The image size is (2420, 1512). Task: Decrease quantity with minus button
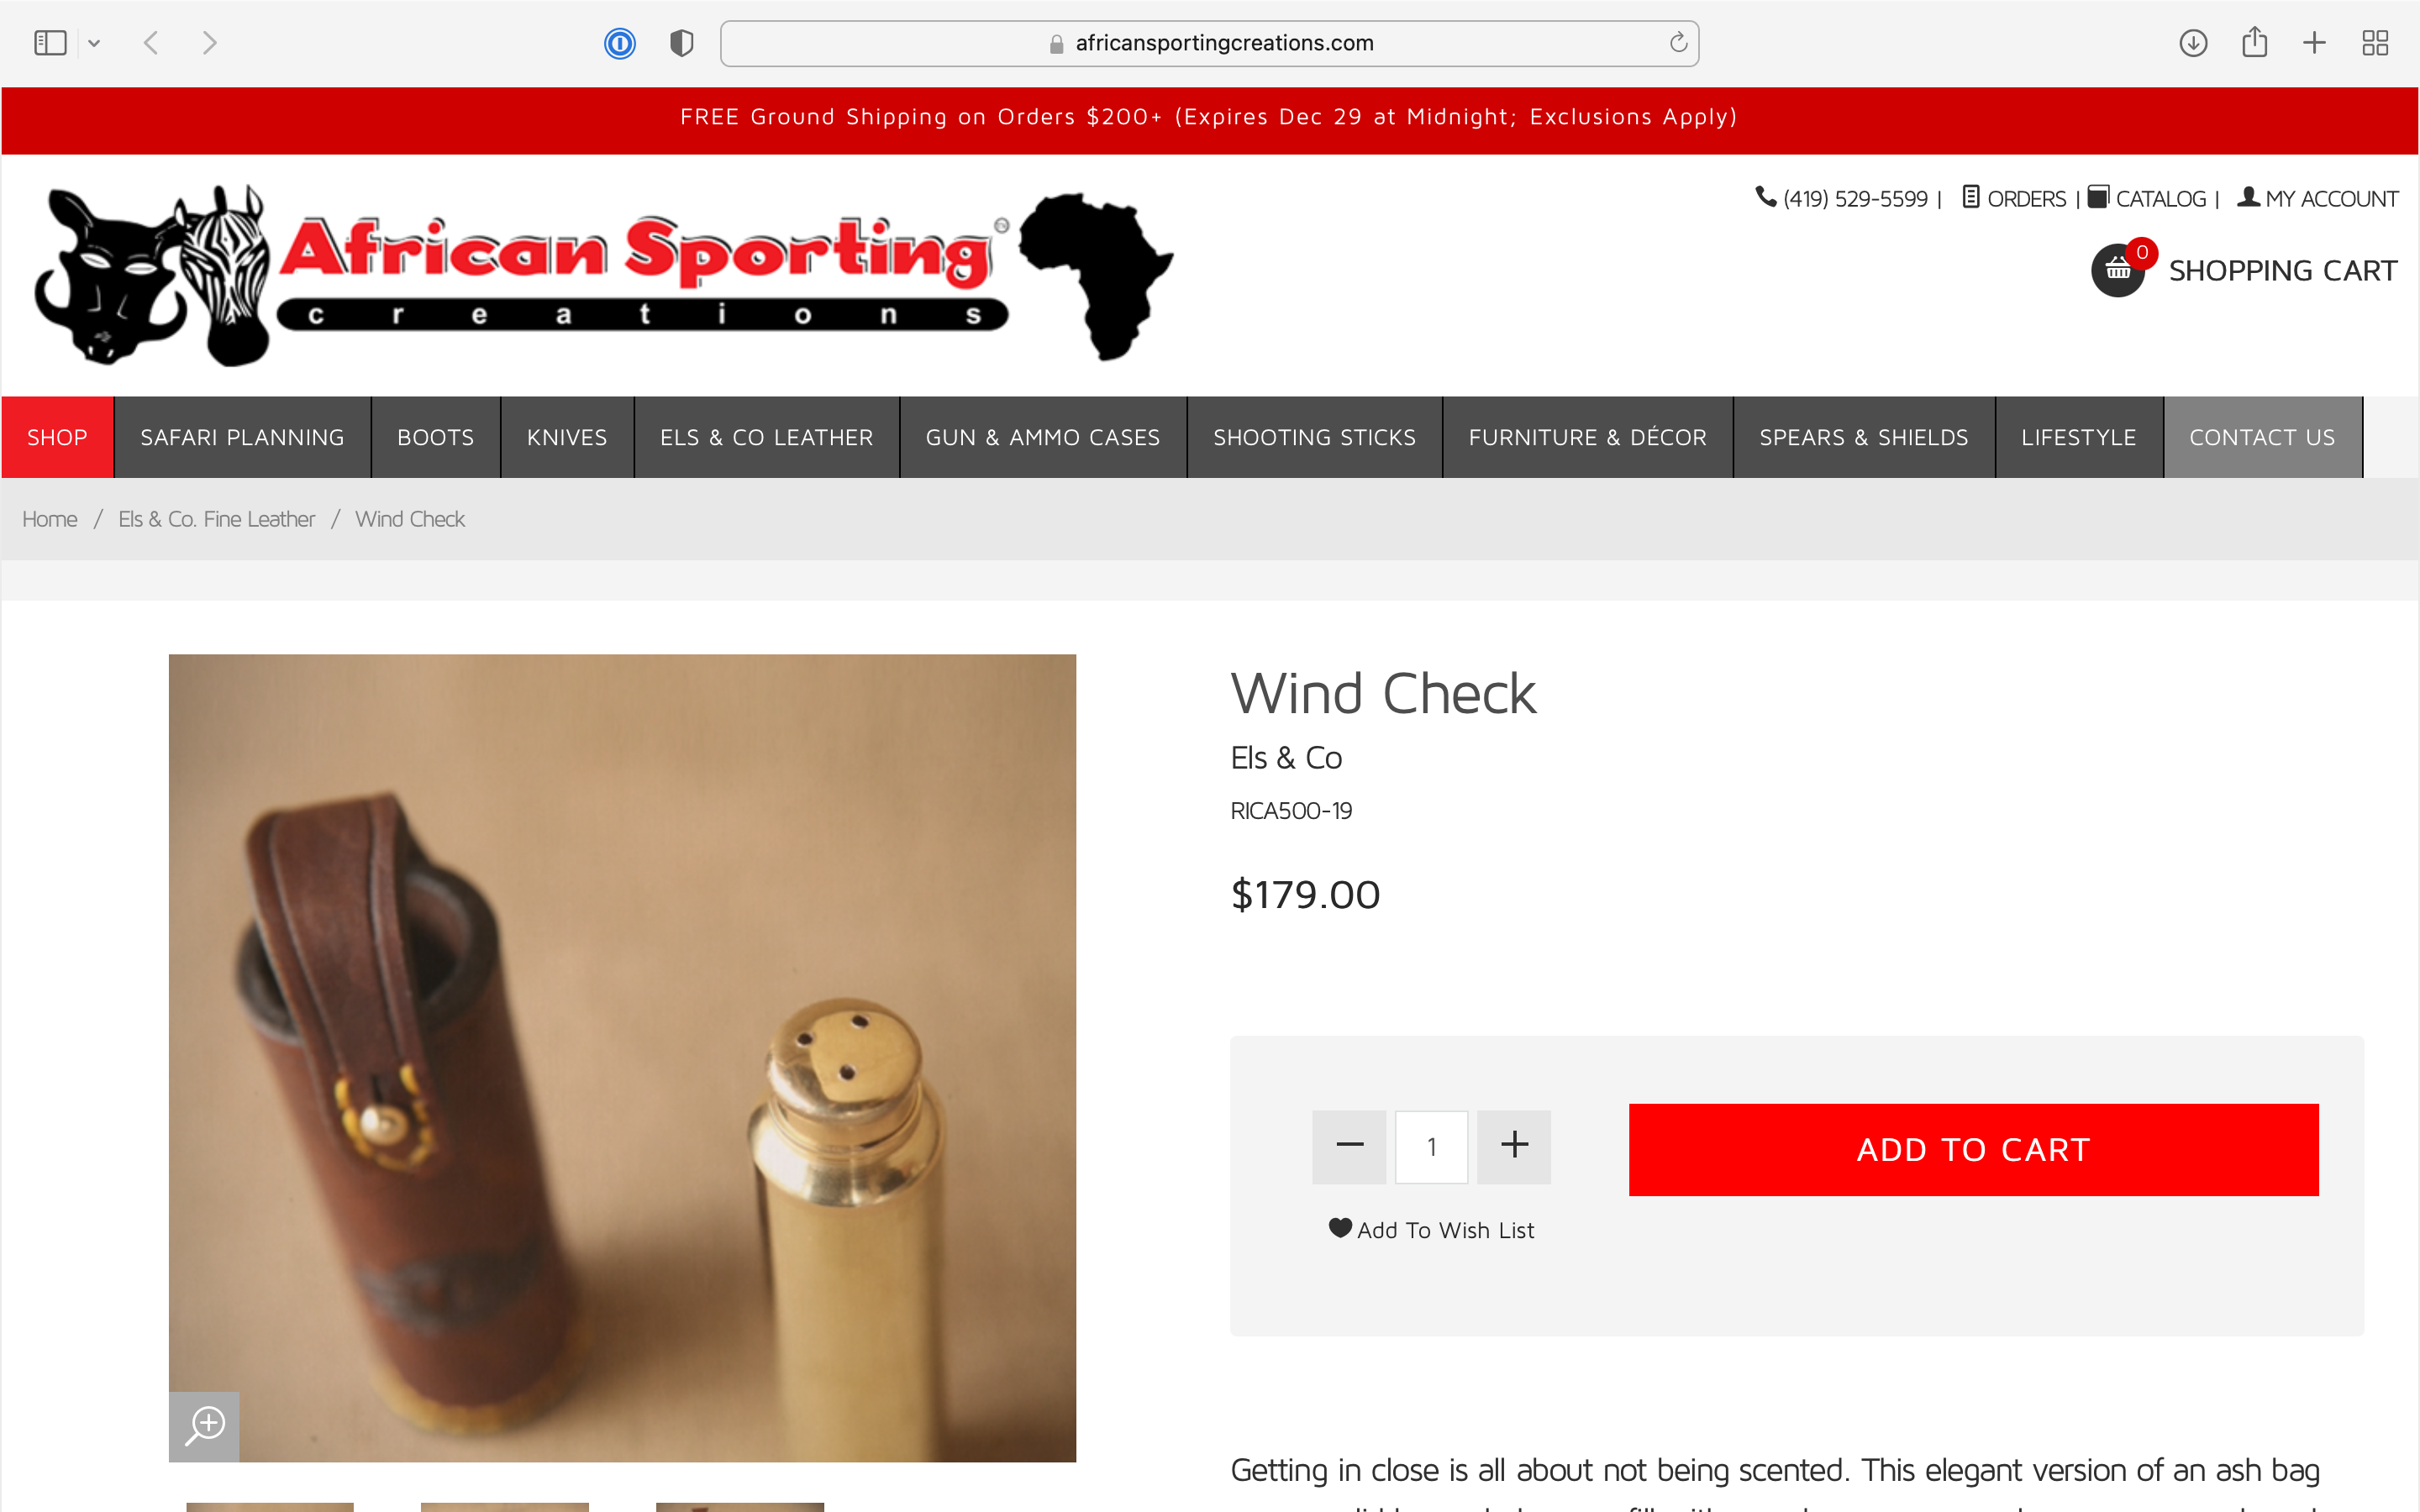pos(1349,1146)
